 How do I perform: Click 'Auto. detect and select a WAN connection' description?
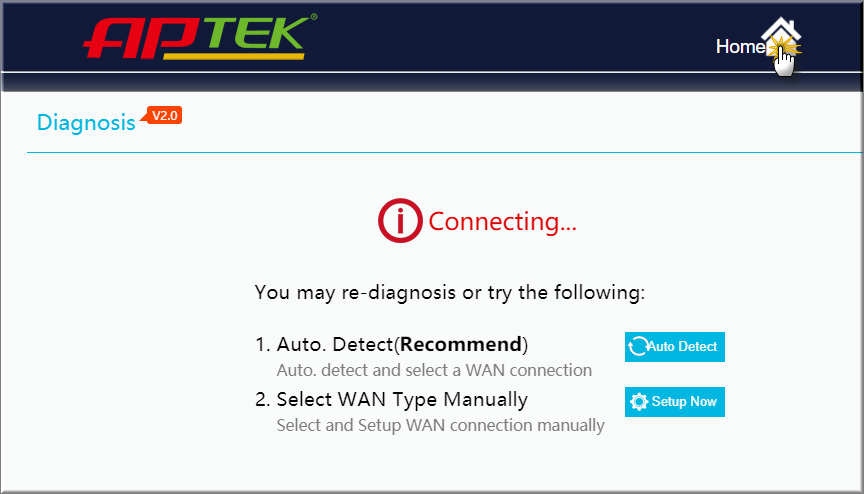coord(434,370)
